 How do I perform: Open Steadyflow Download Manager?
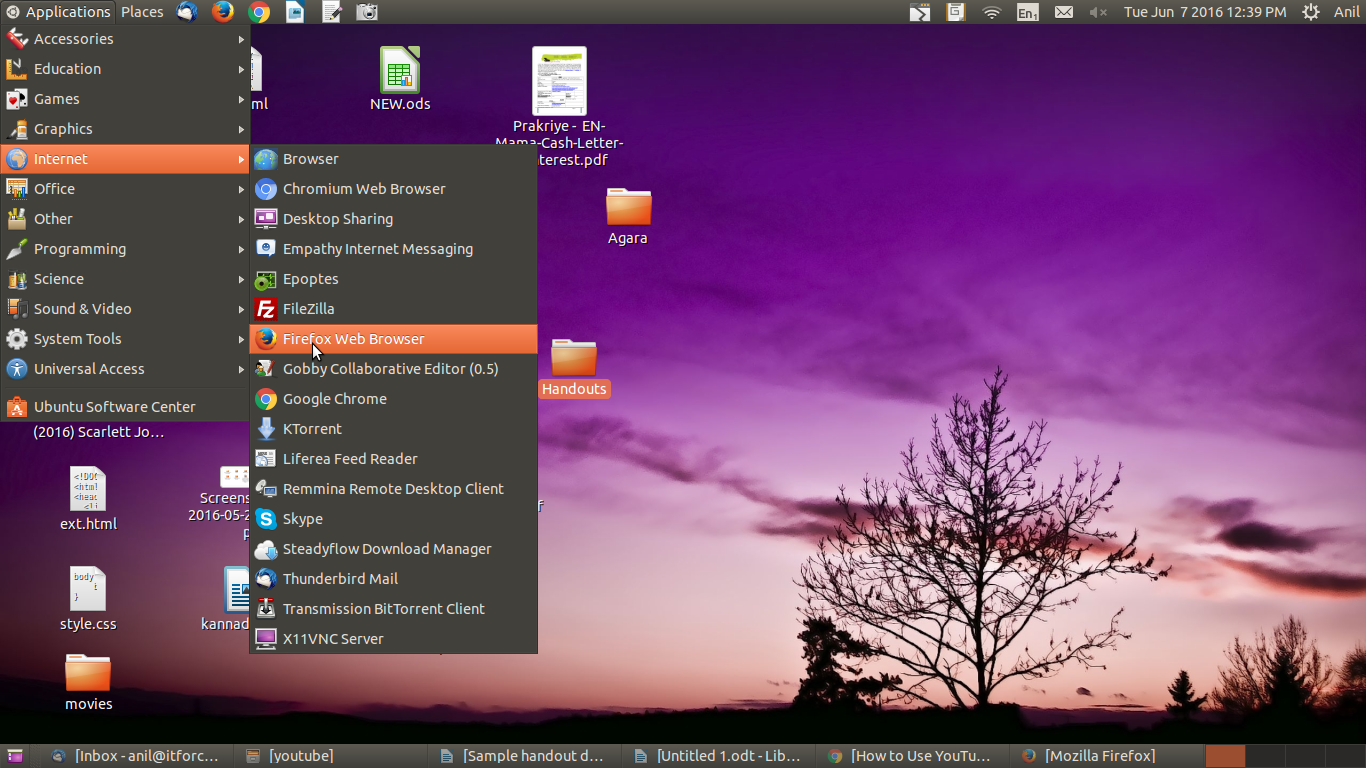pyautogui.click(x=393, y=549)
